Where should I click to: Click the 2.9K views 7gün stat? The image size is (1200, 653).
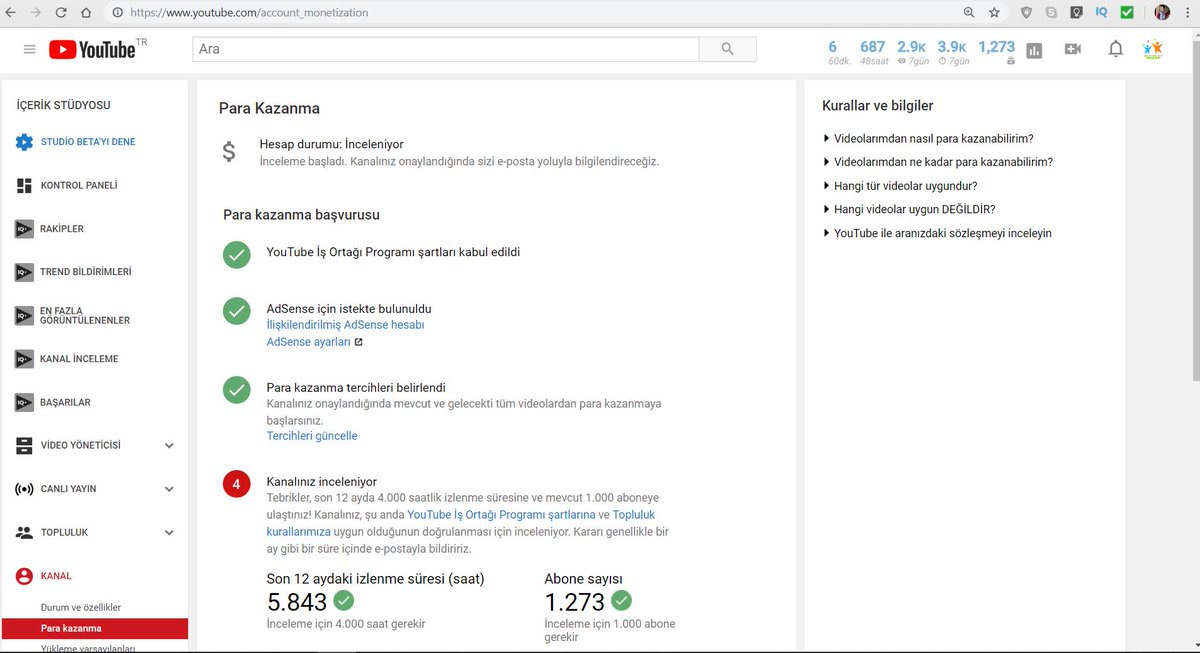pyautogui.click(x=912, y=52)
